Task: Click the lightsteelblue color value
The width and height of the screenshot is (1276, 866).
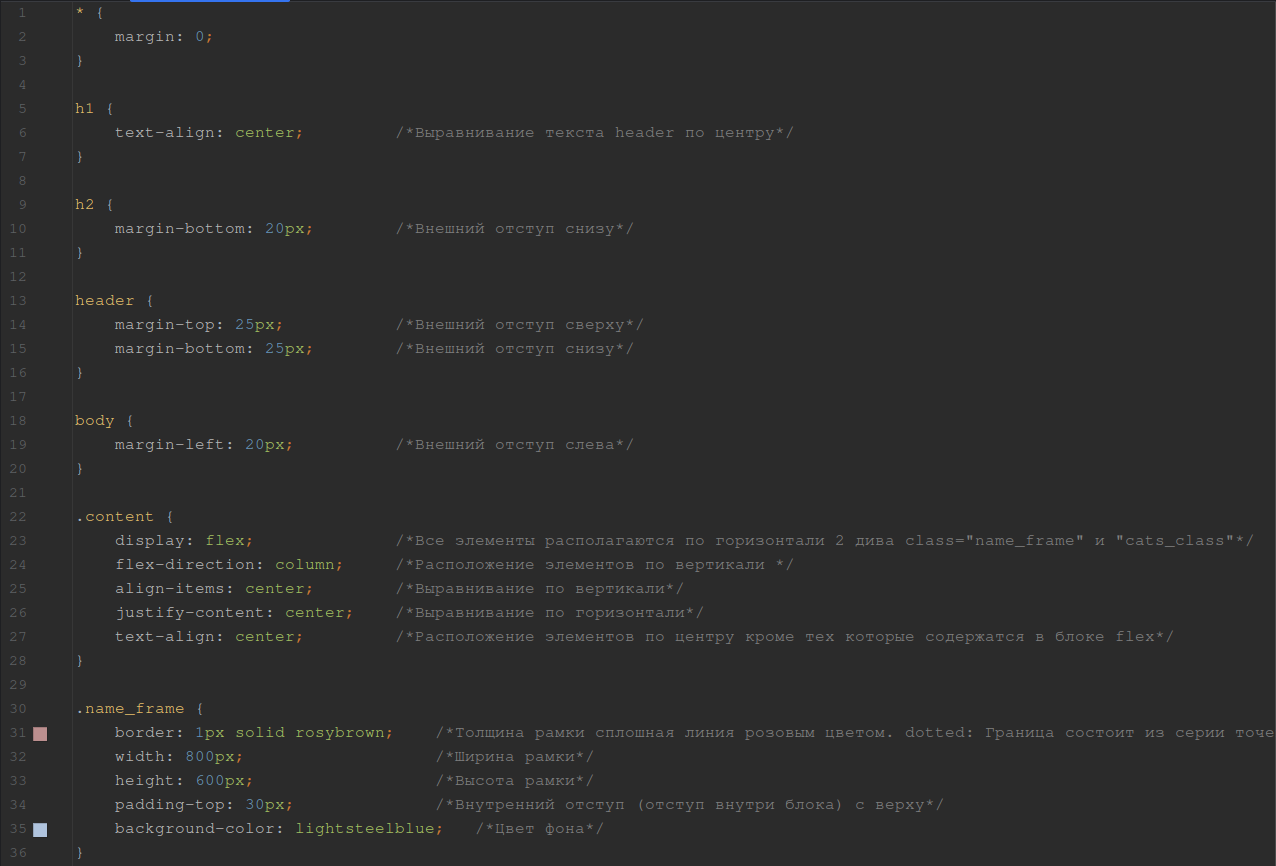Action: point(365,829)
